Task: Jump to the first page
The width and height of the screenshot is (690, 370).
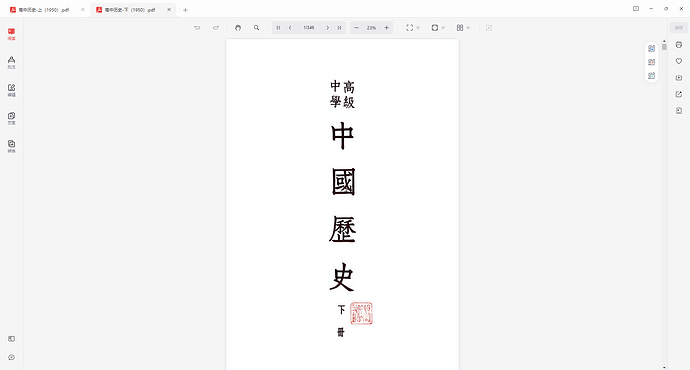Action: click(x=278, y=28)
